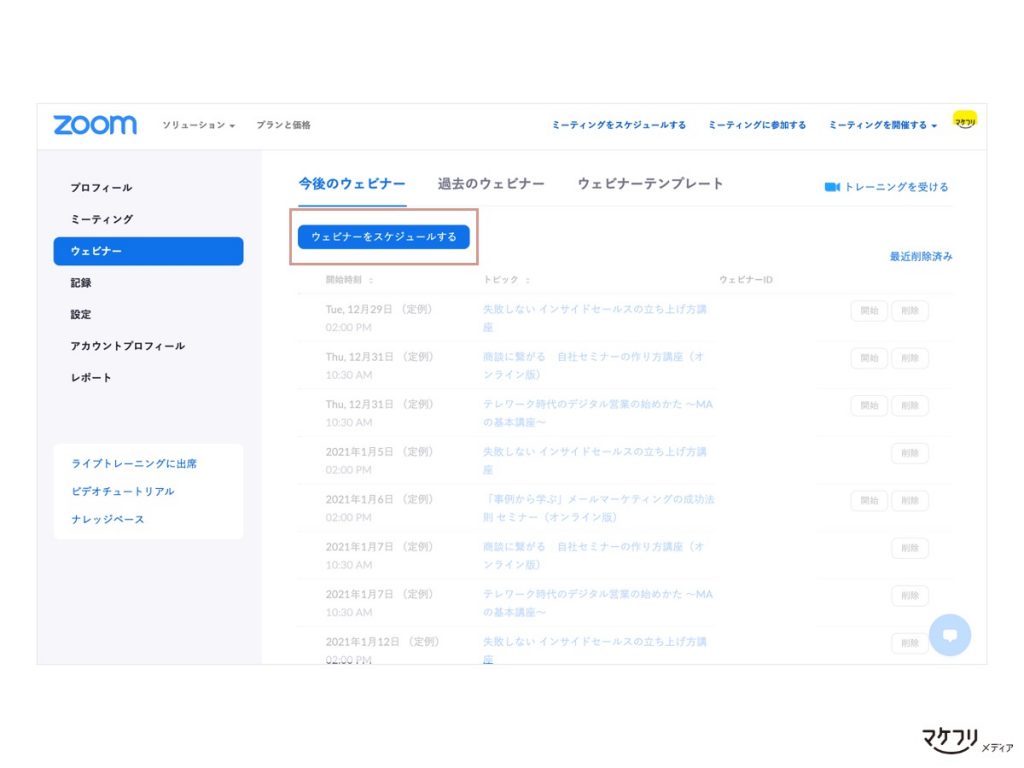Expand the ミーティングを開催する dropdown
Viewport: 1024px width, 768px height.
click(x=882, y=125)
